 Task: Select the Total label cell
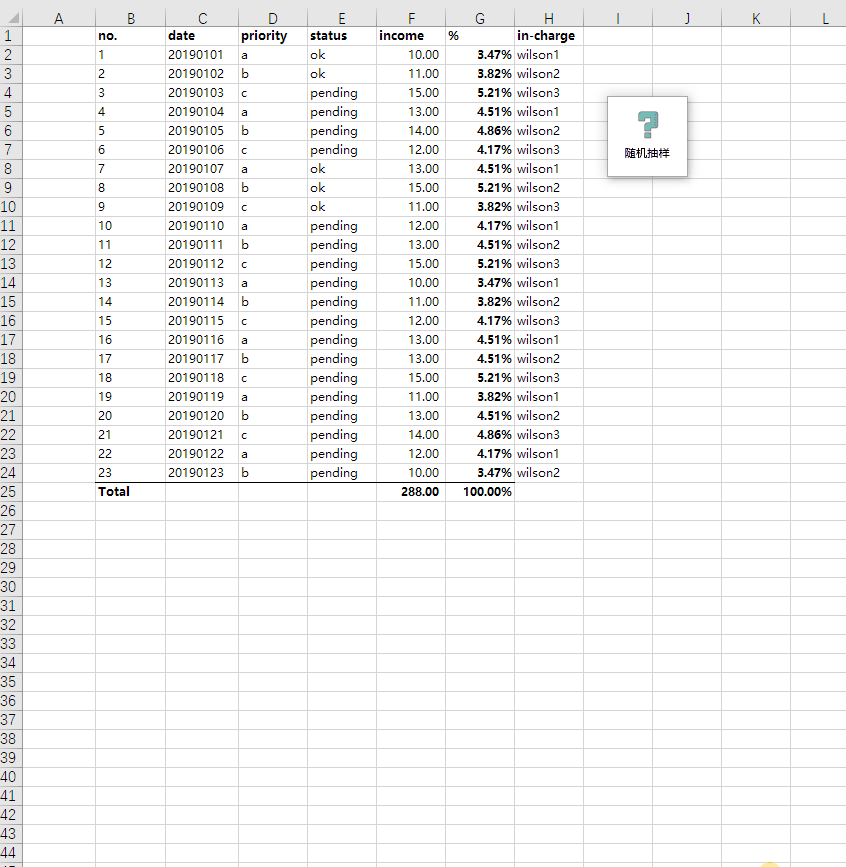tap(130, 492)
